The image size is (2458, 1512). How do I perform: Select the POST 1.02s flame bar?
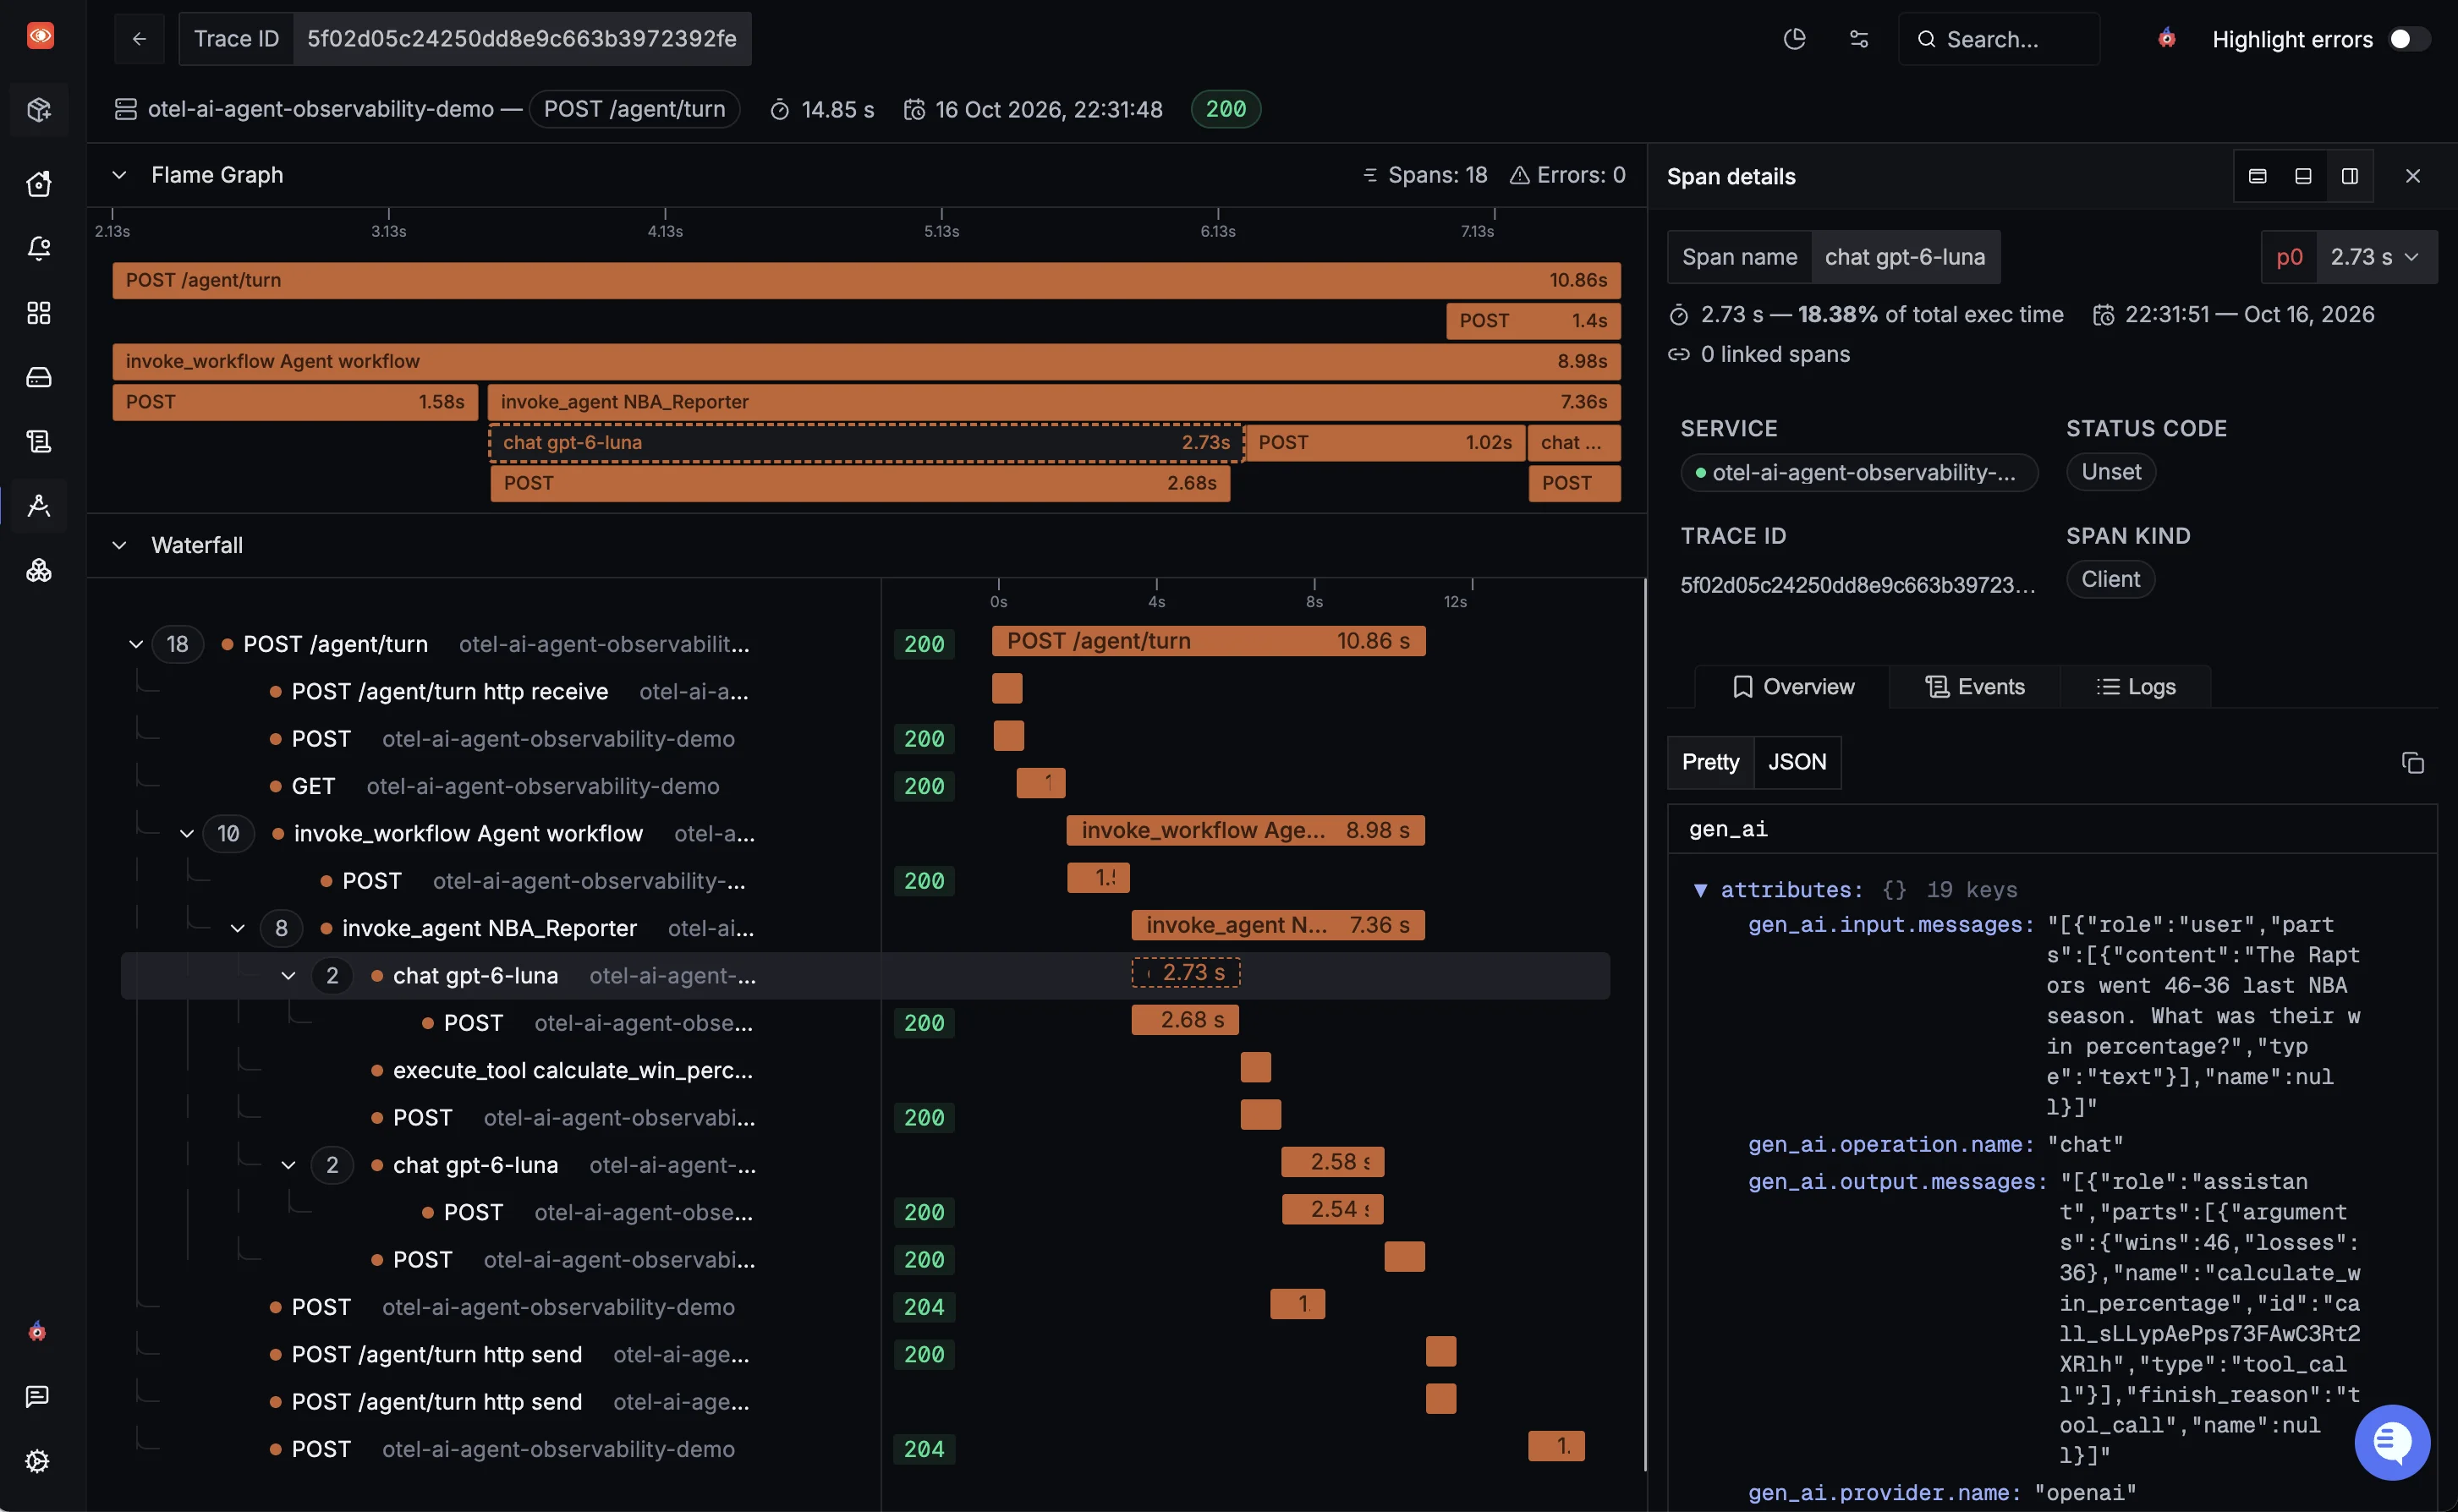pyautogui.click(x=1385, y=442)
